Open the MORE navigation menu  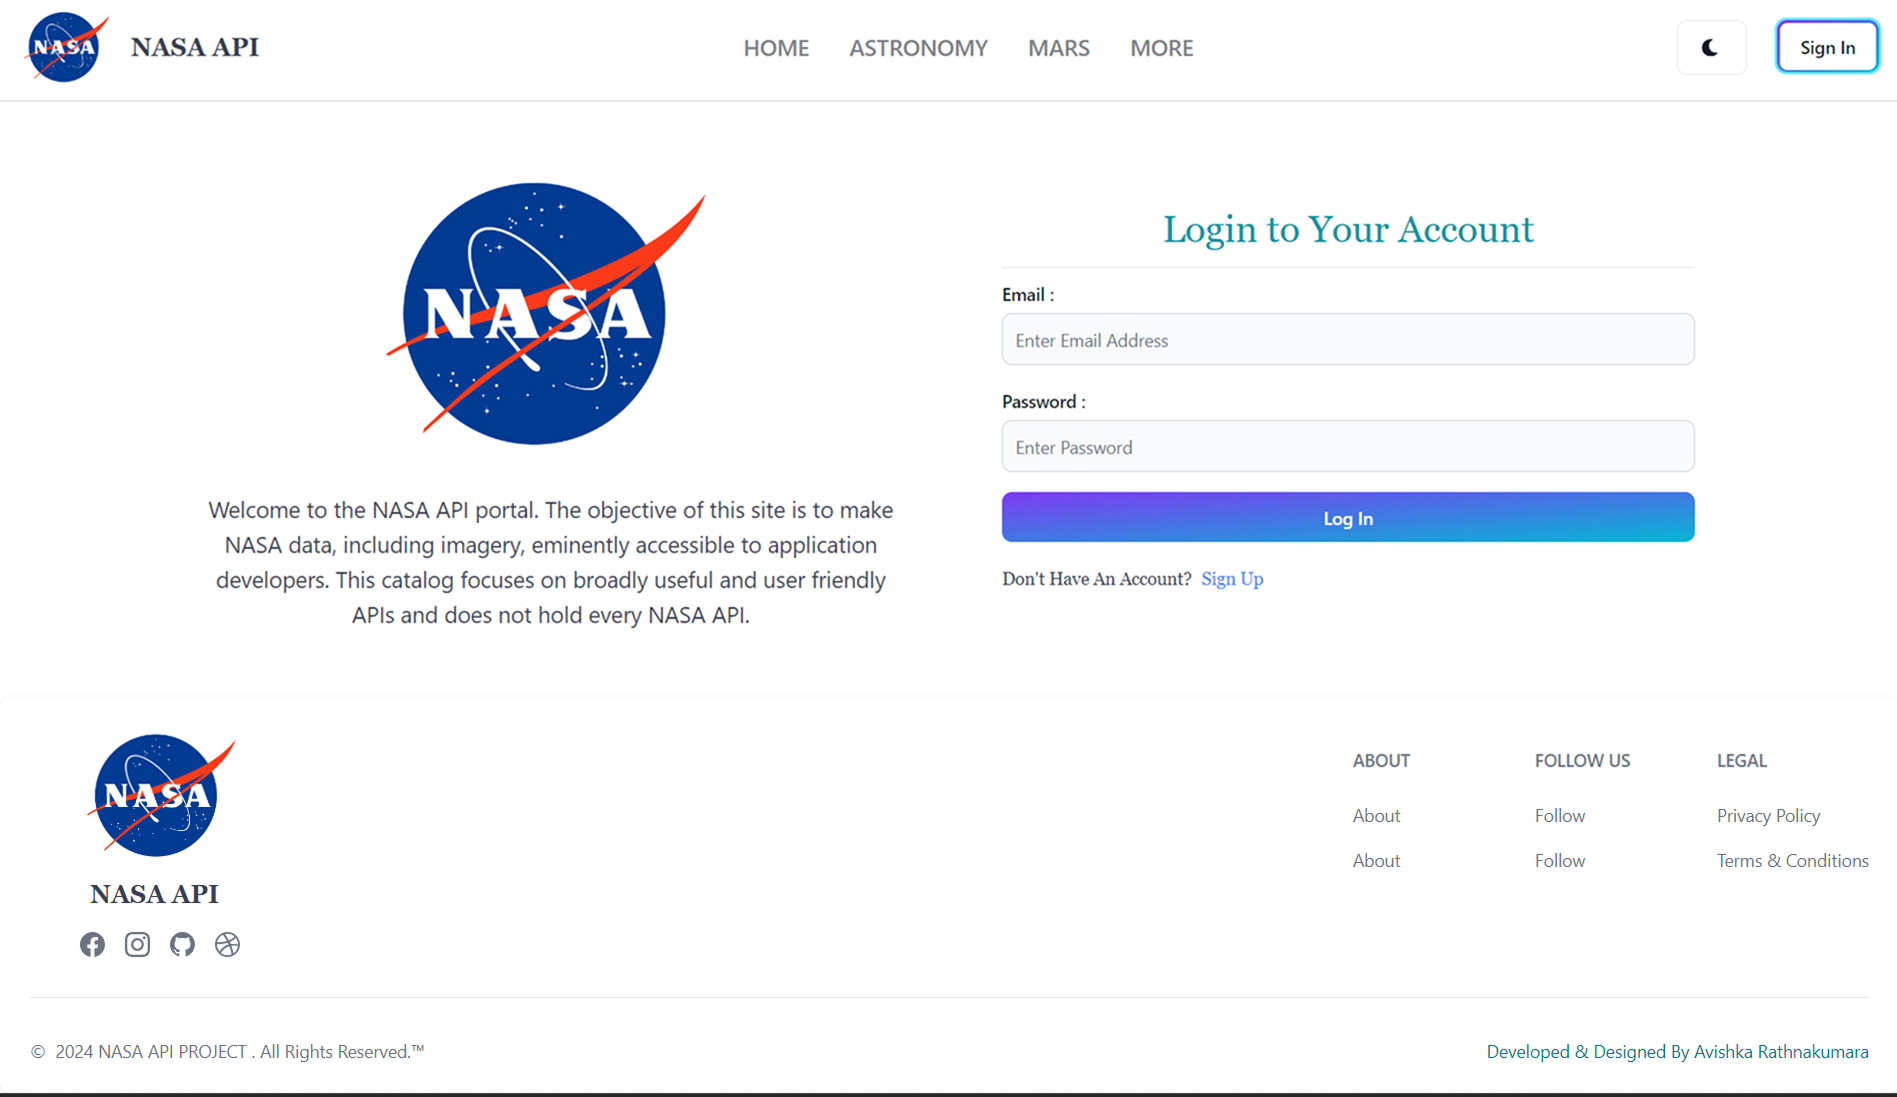[1161, 47]
